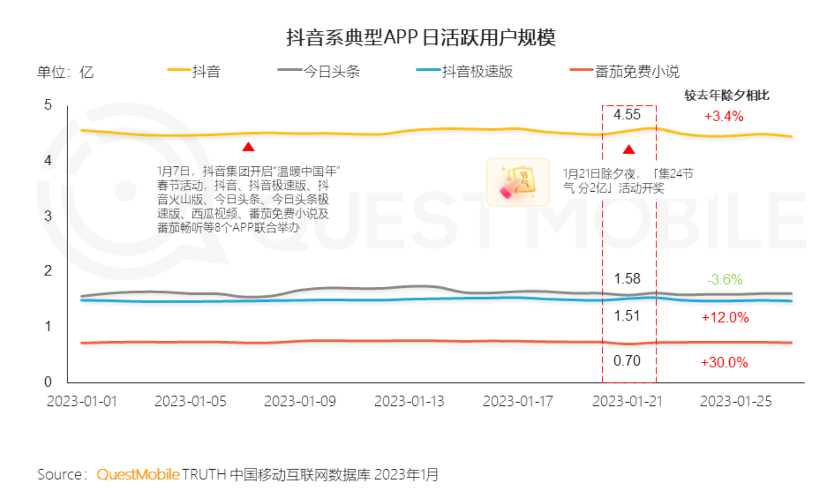The image size is (830, 494).
Task: Click the 4.55 data label
Action: pyautogui.click(x=627, y=116)
